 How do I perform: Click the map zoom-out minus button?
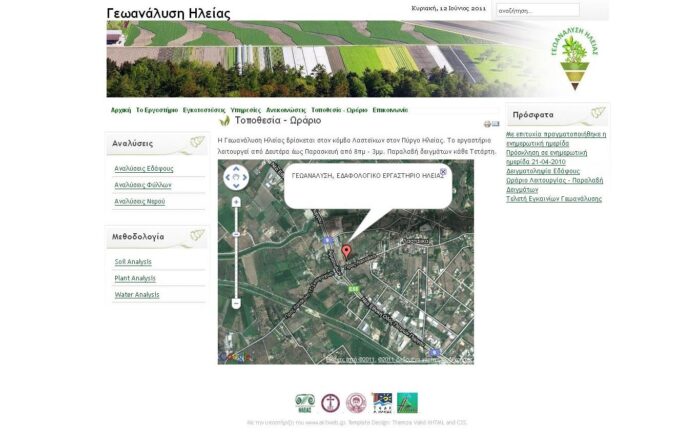(236, 304)
